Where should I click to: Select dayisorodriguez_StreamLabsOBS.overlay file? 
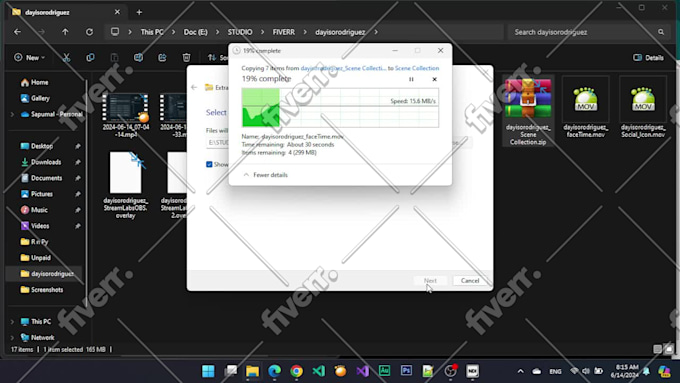click(126, 184)
